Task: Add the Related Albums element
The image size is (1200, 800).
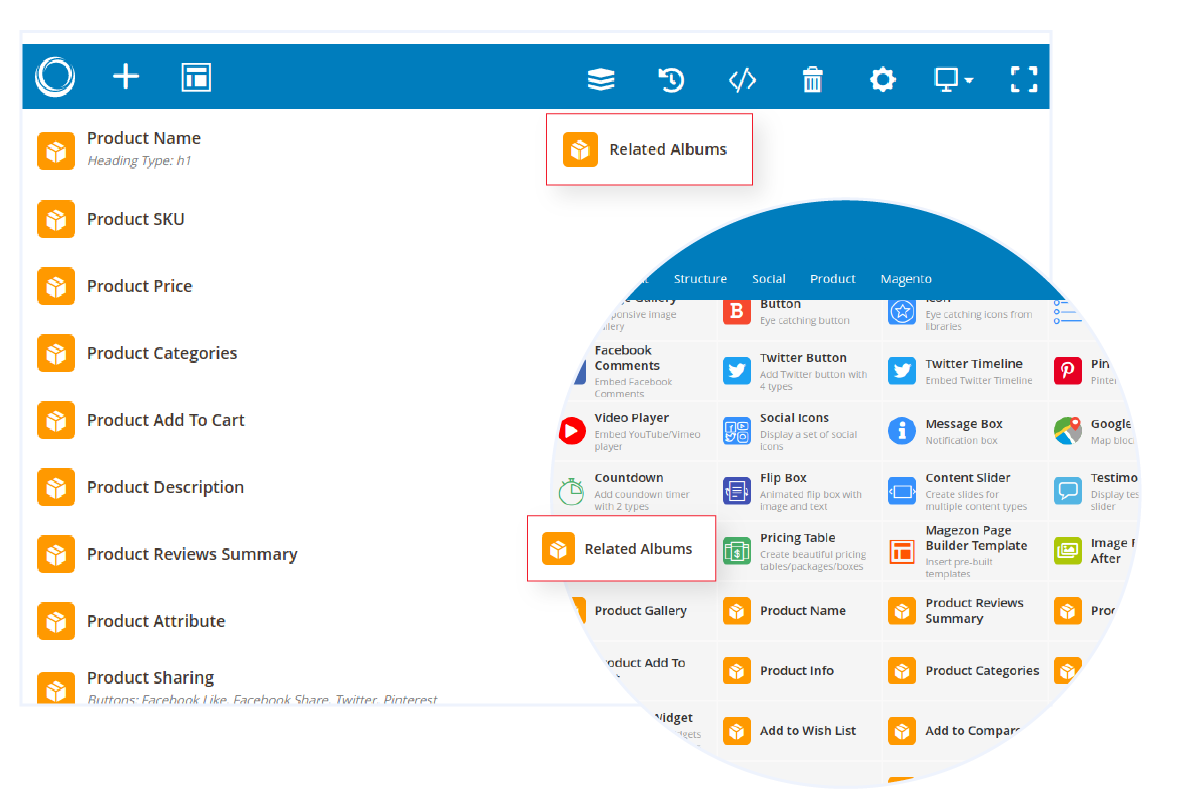Action: click(x=621, y=548)
